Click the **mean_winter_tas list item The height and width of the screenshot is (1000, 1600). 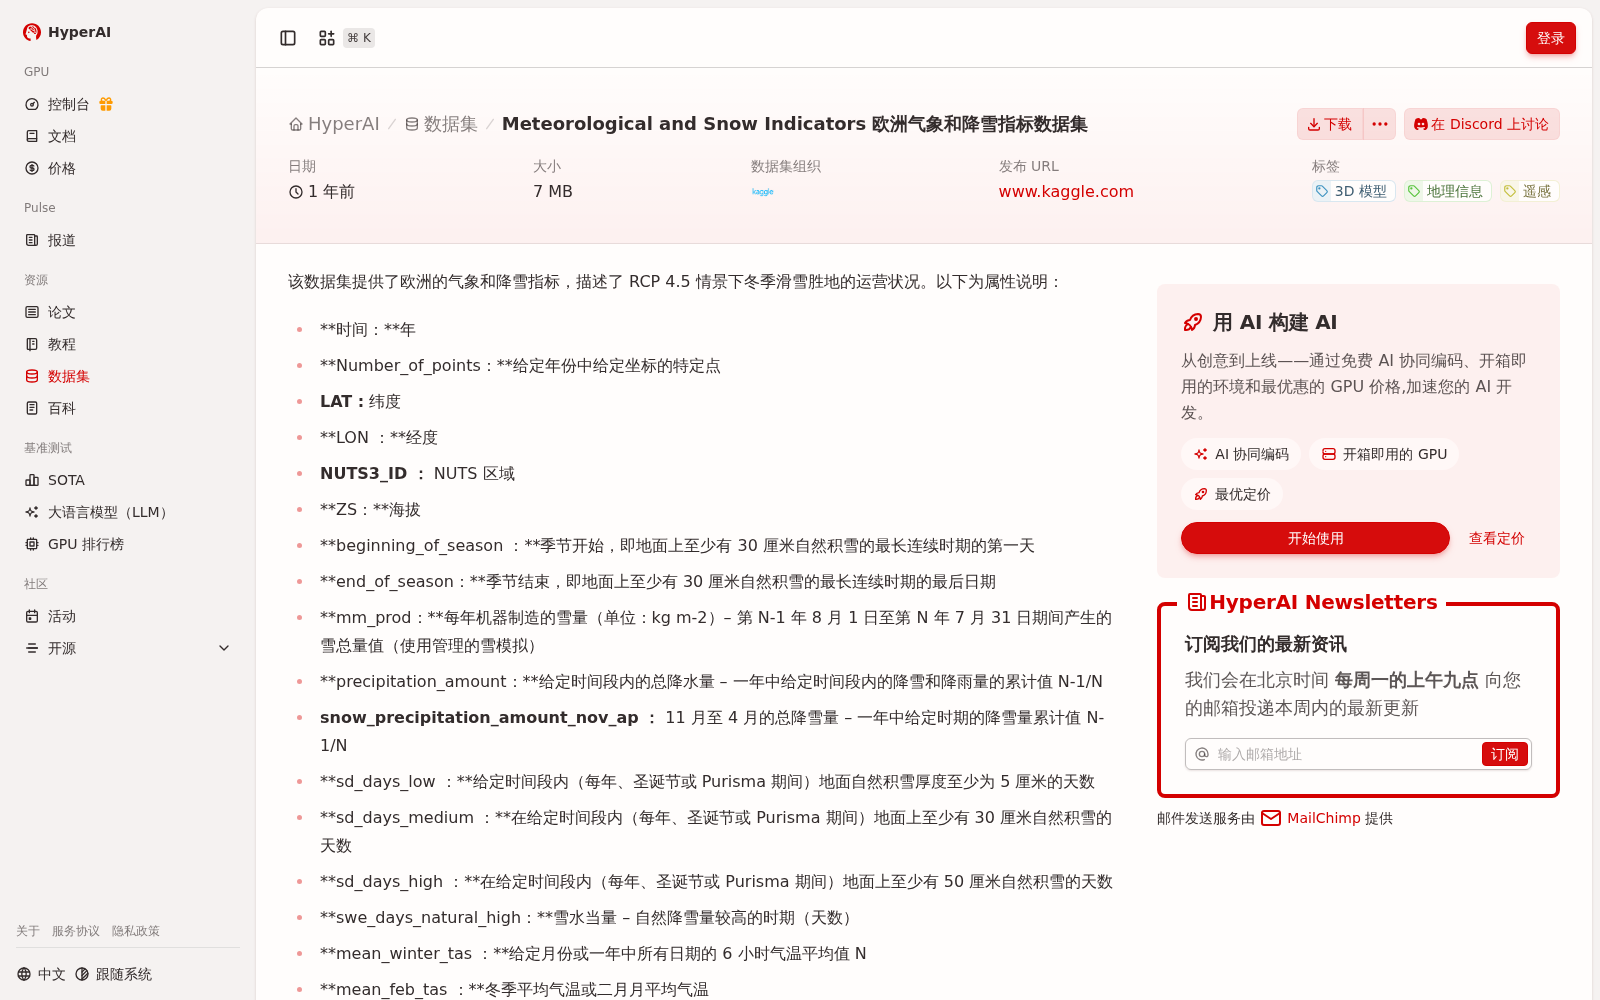point(593,953)
